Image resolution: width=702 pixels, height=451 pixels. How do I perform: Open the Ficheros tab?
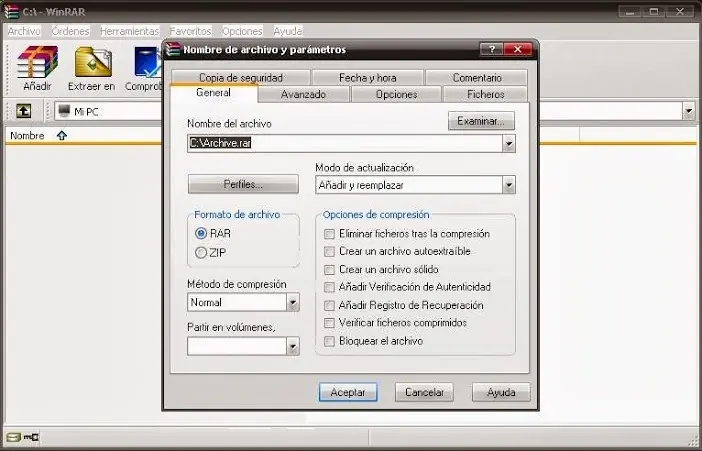[x=485, y=94]
